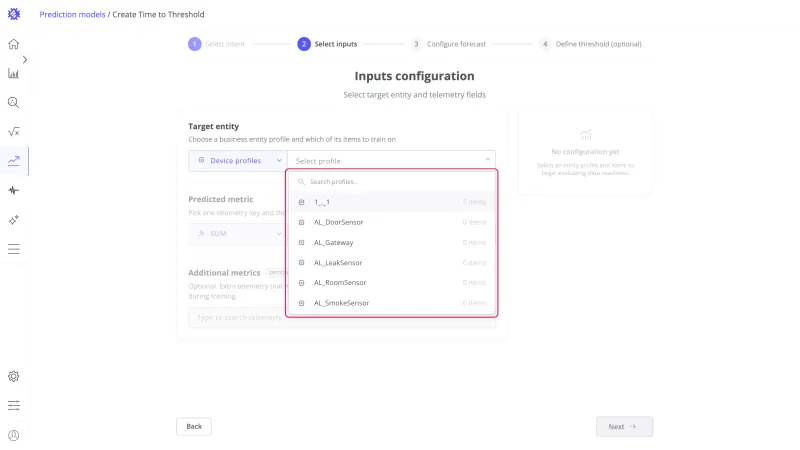
Task: Open the magnifier analysis icon
Action: pyautogui.click(x=14, y=103)
